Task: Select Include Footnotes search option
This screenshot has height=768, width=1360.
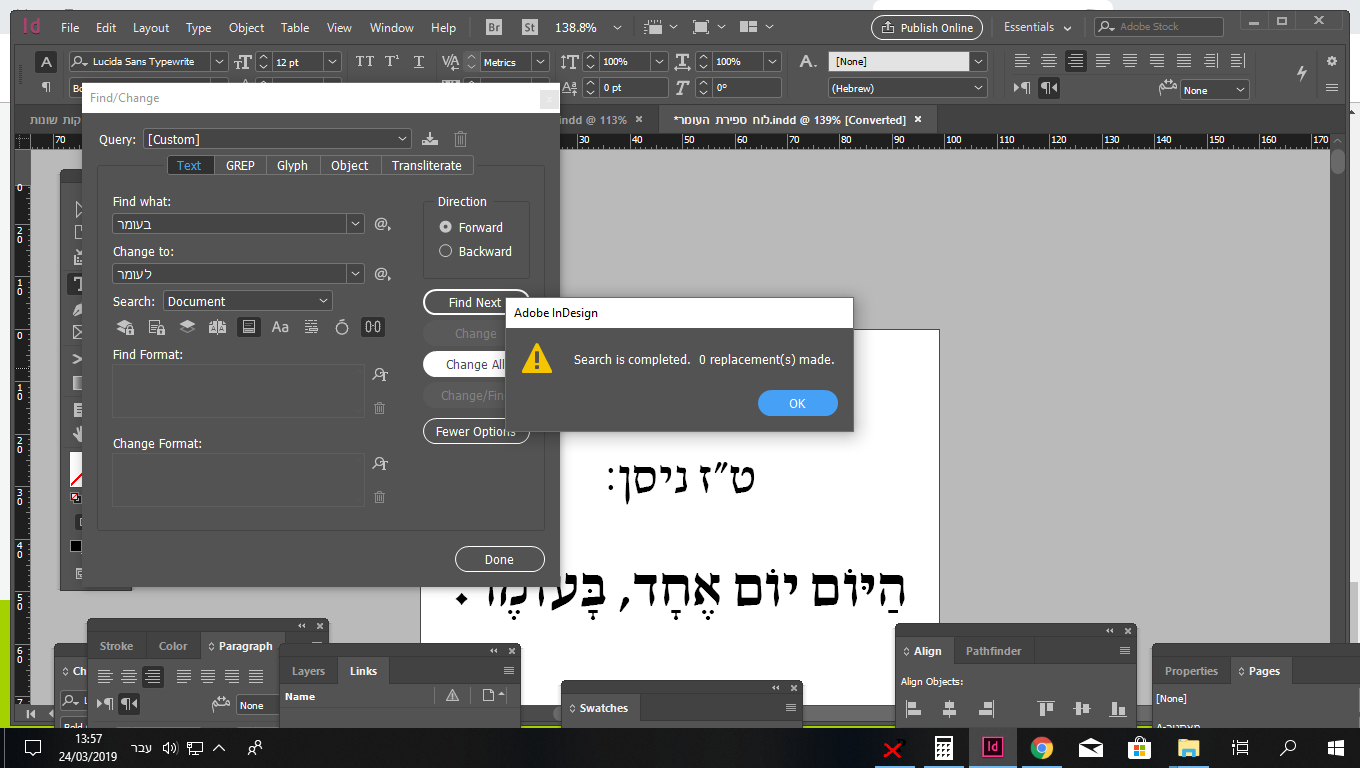Action: pos(248,327)
